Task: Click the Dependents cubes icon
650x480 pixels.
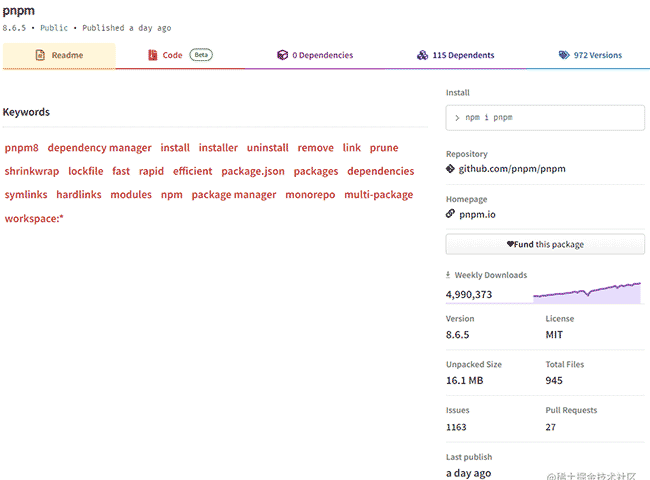Action: [422, 55]
